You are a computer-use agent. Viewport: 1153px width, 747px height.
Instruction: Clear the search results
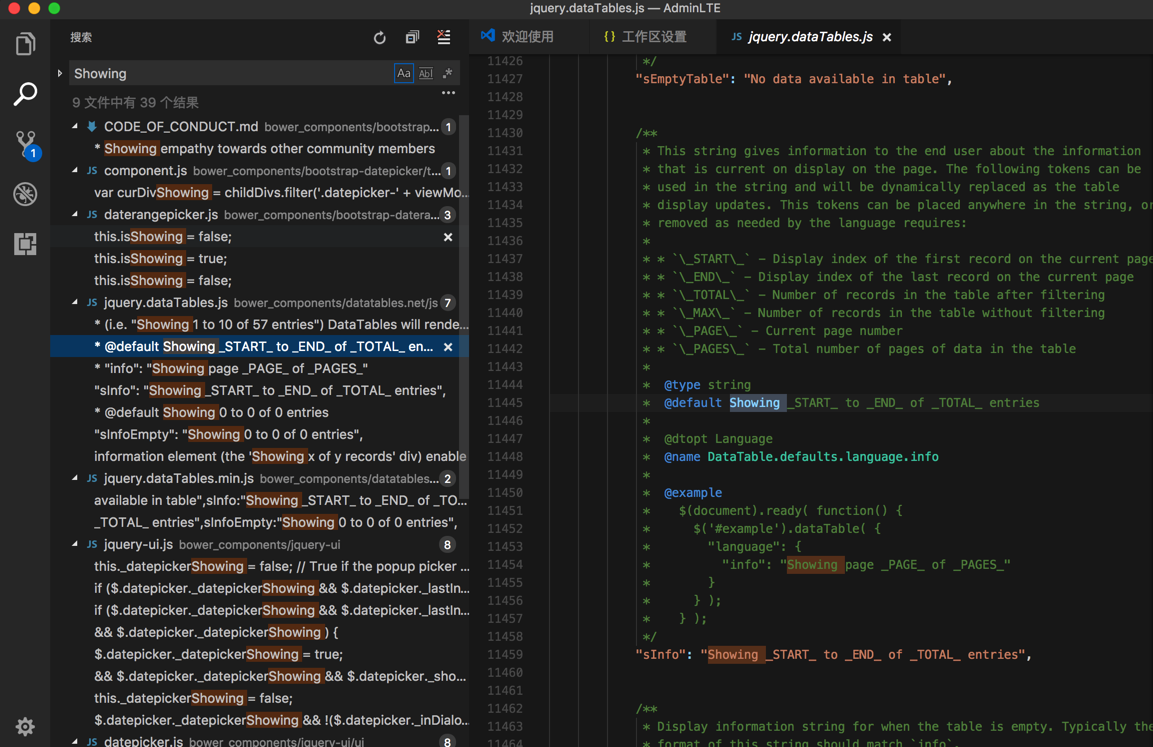[x=444, y=38]
